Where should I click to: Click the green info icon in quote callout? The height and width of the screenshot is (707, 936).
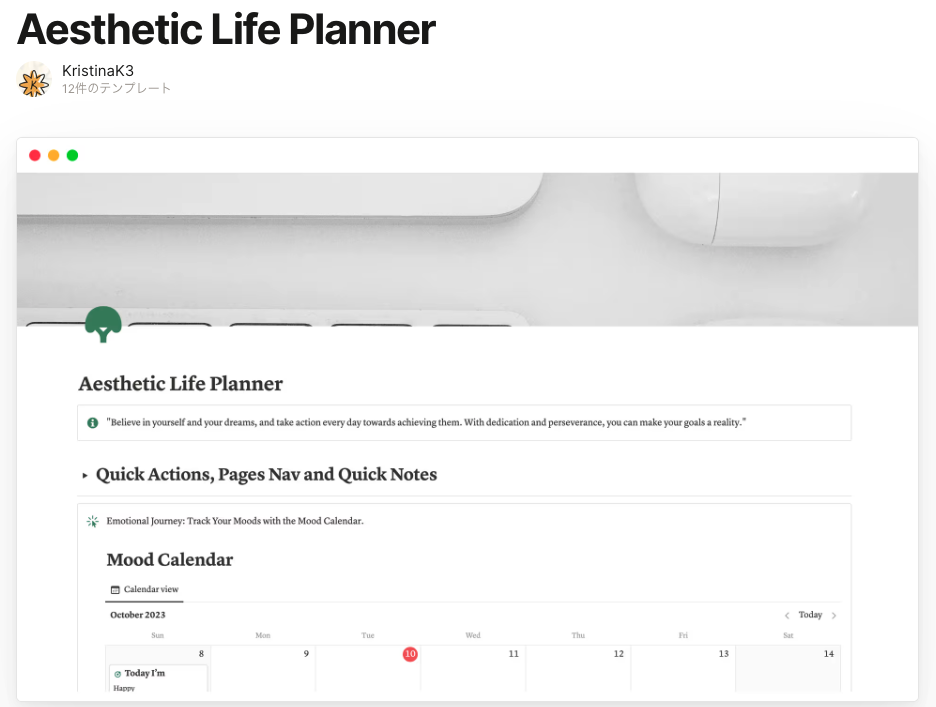coord(93,423)
